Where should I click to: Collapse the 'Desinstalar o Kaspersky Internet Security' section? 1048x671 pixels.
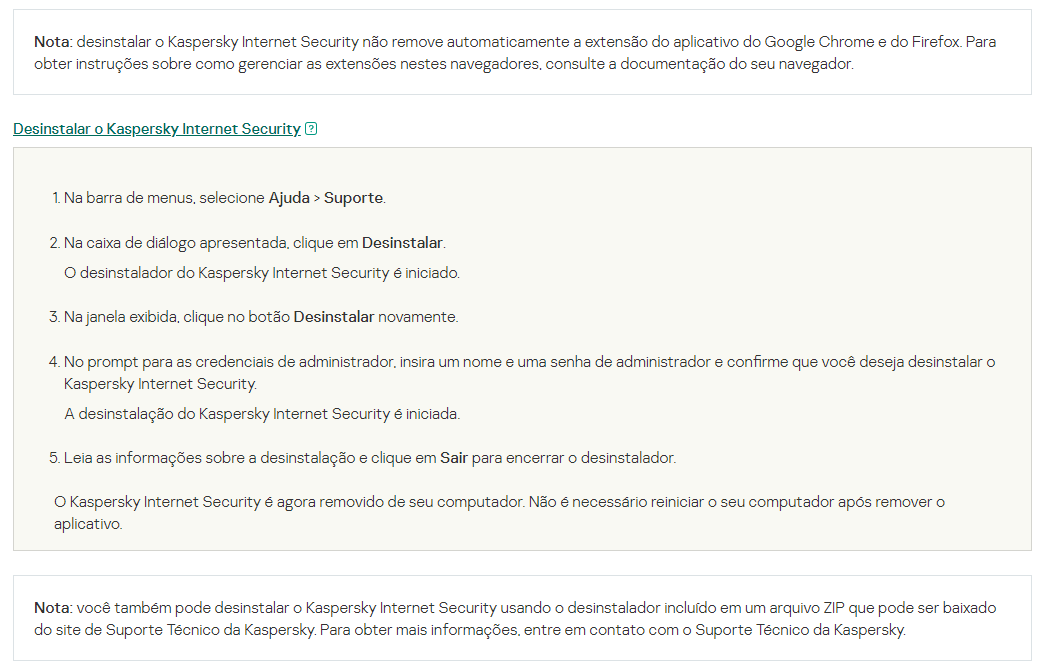click(157, 129)
